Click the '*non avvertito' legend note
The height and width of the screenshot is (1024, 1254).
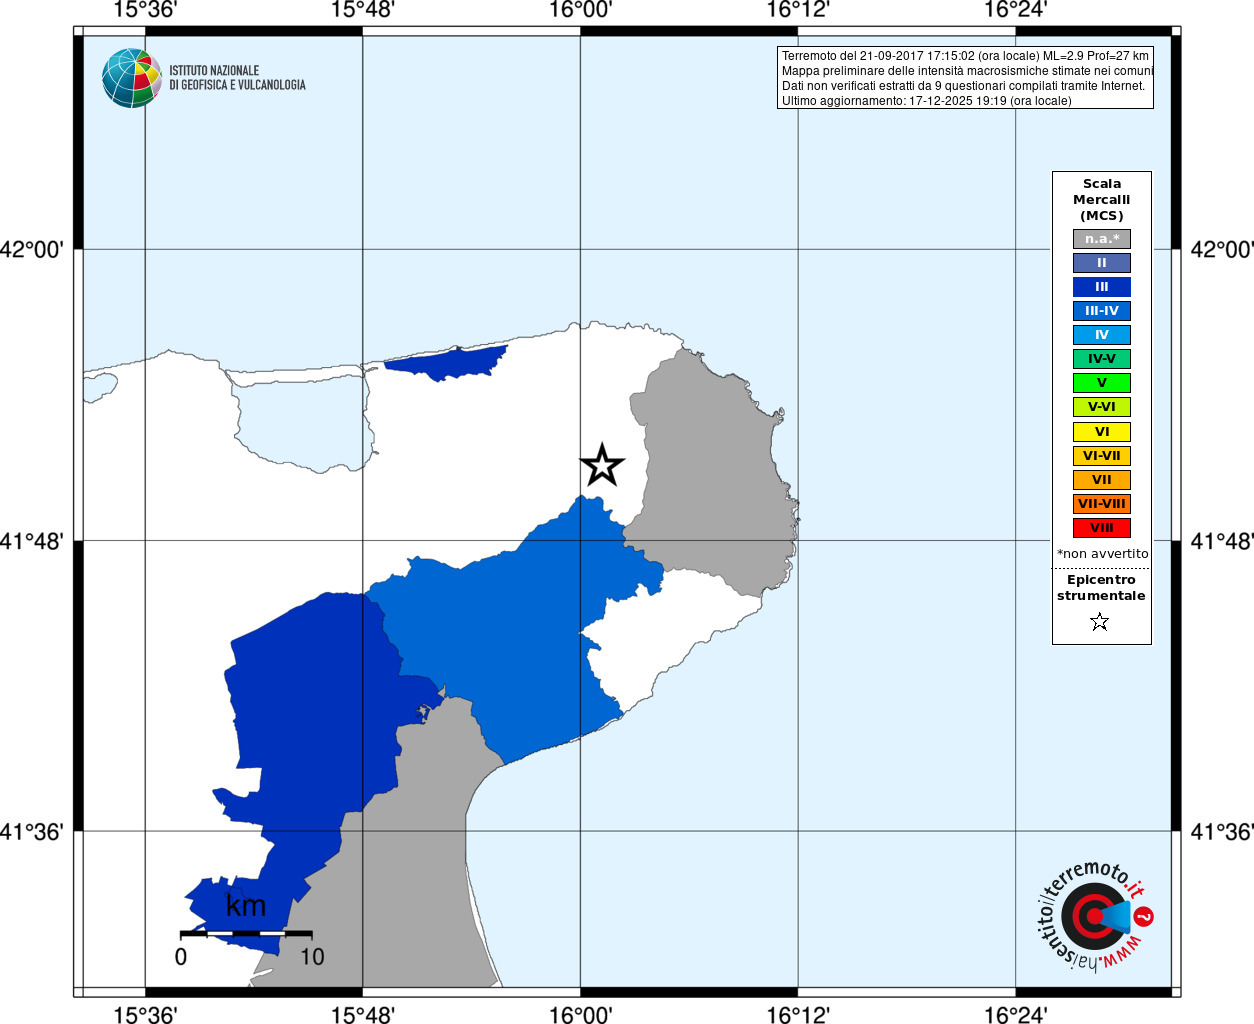tap(1103, 554)
